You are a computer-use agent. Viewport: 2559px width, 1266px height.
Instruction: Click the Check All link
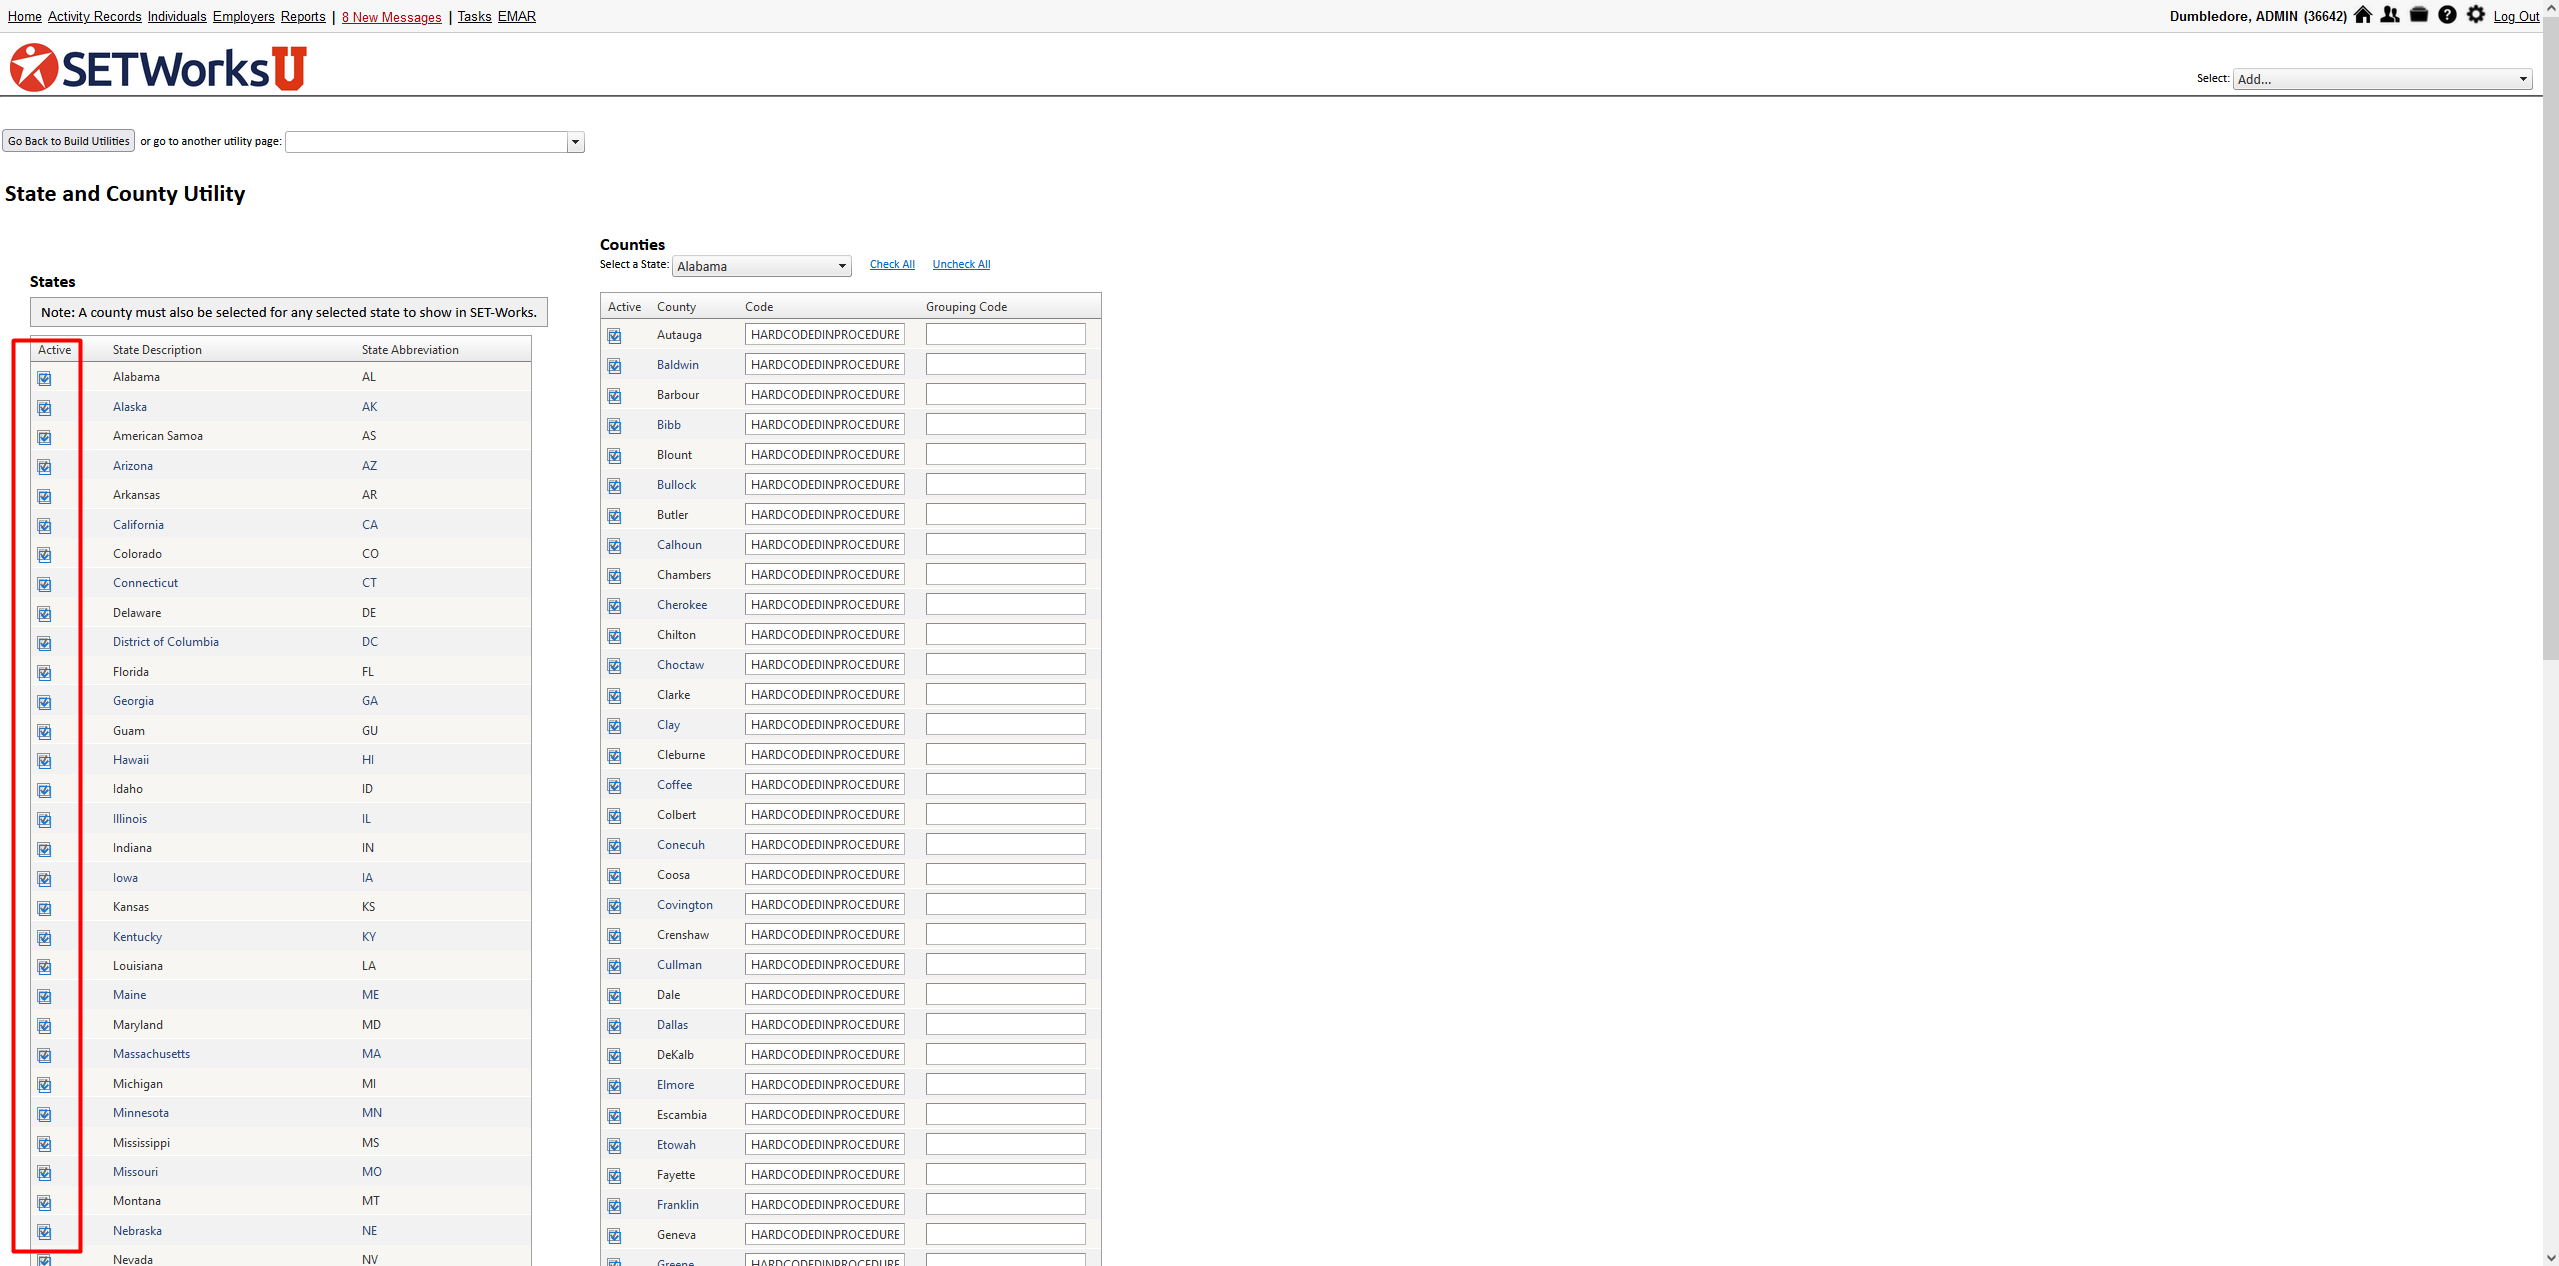pos(892,264)
